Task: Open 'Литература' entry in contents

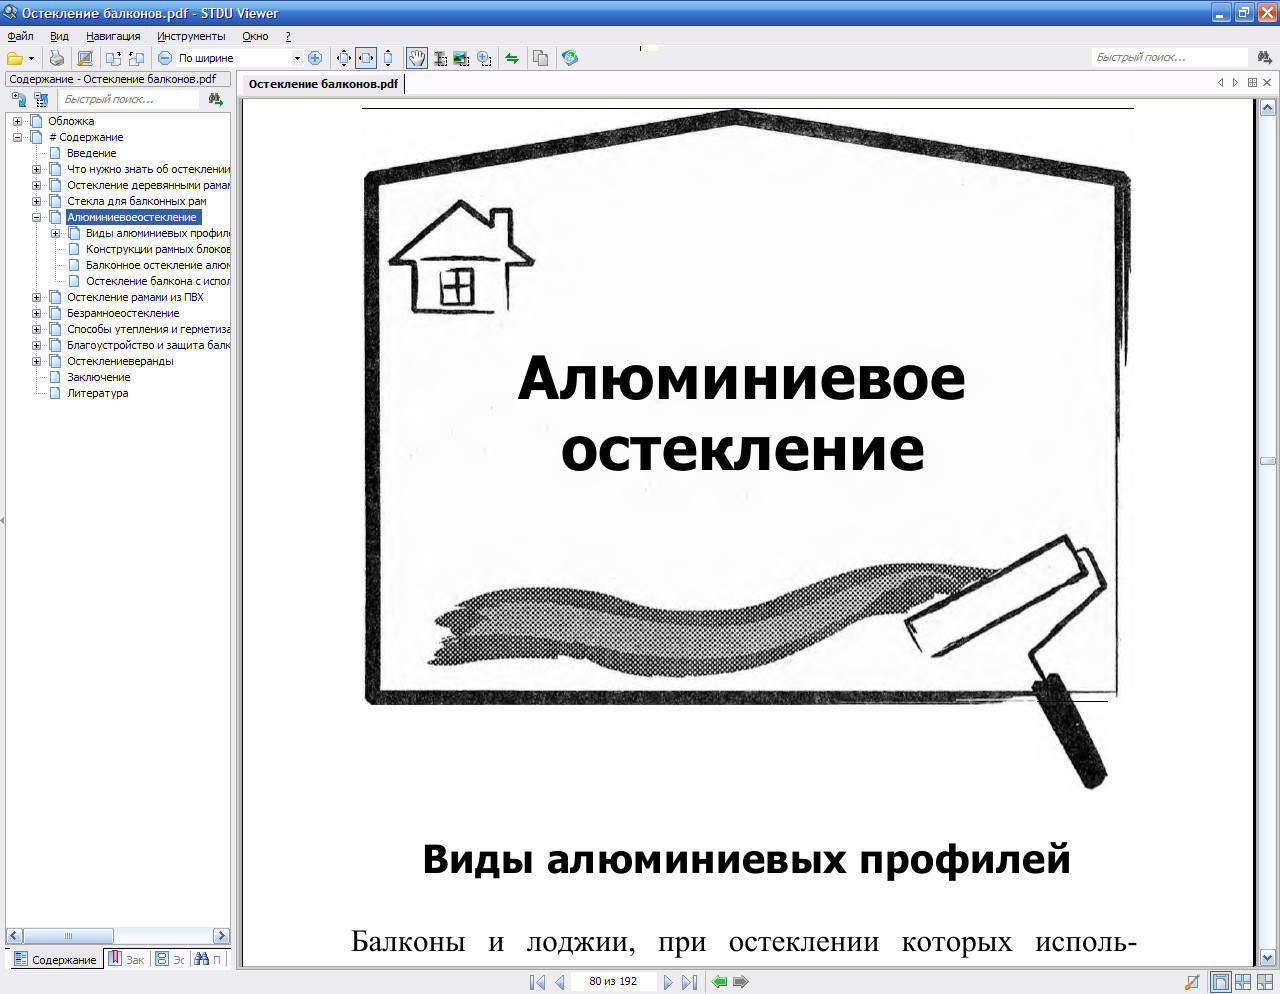Action: [97, 393]
